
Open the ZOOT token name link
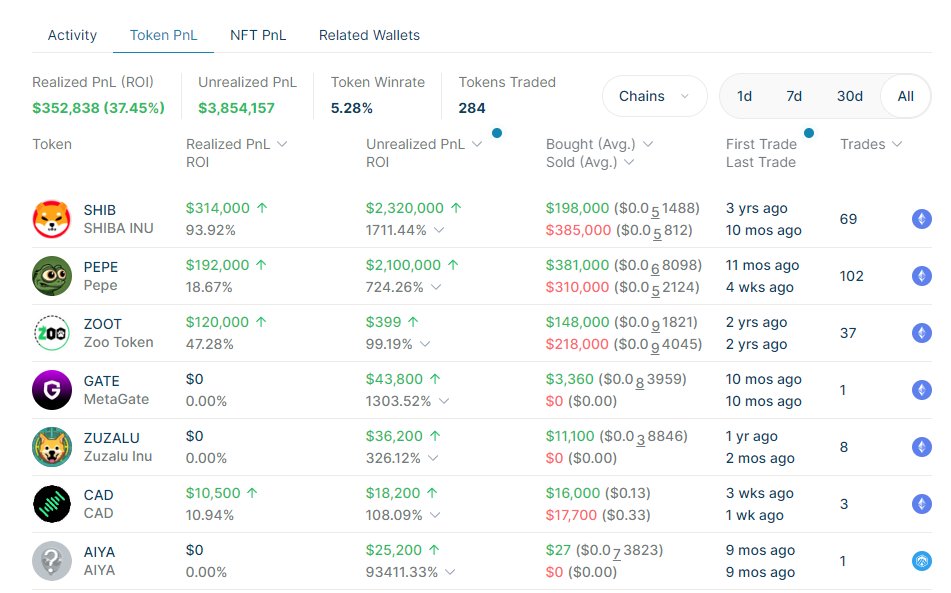click(102, 324)
